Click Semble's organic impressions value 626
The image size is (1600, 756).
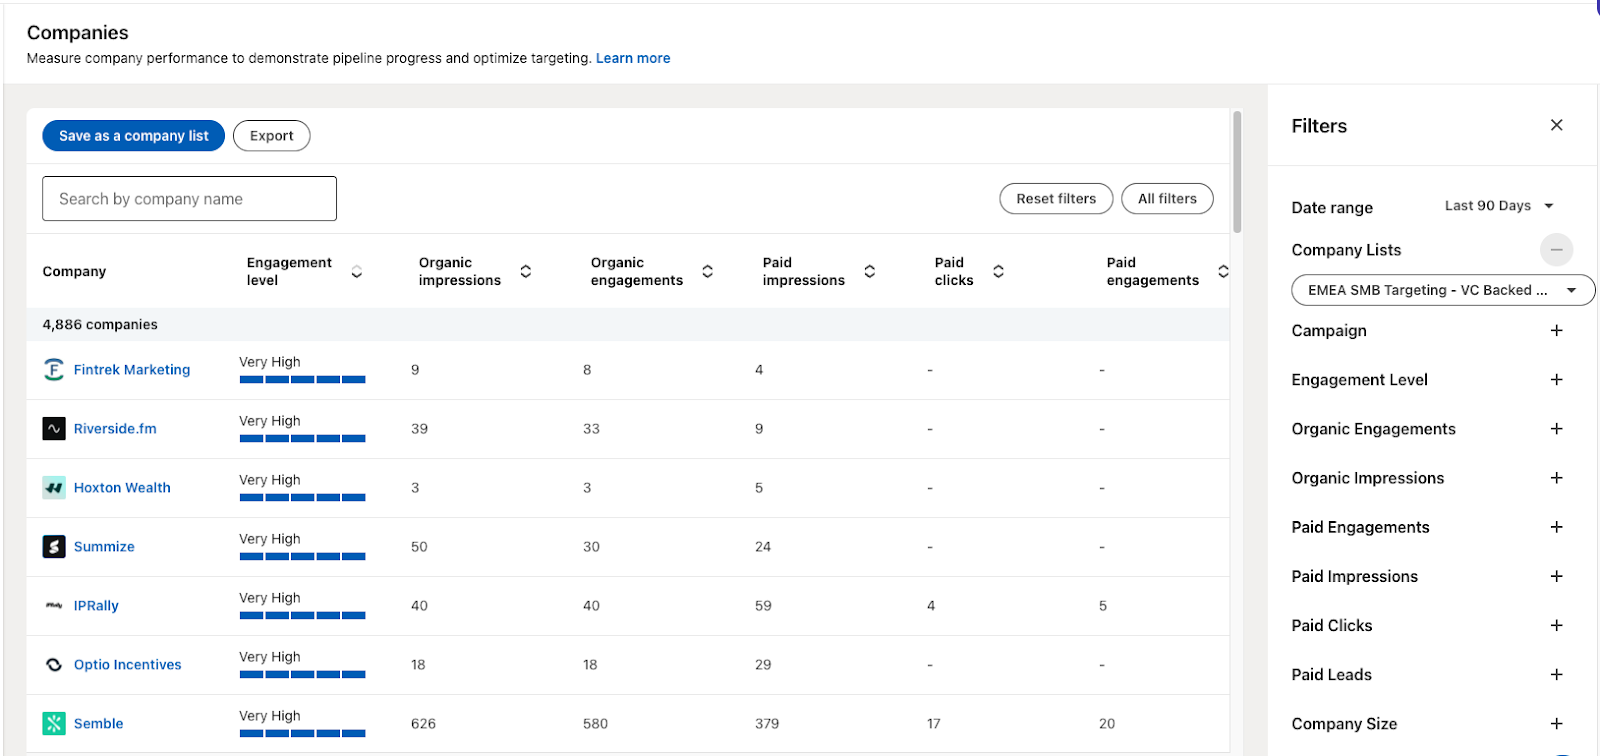(423, 724)
